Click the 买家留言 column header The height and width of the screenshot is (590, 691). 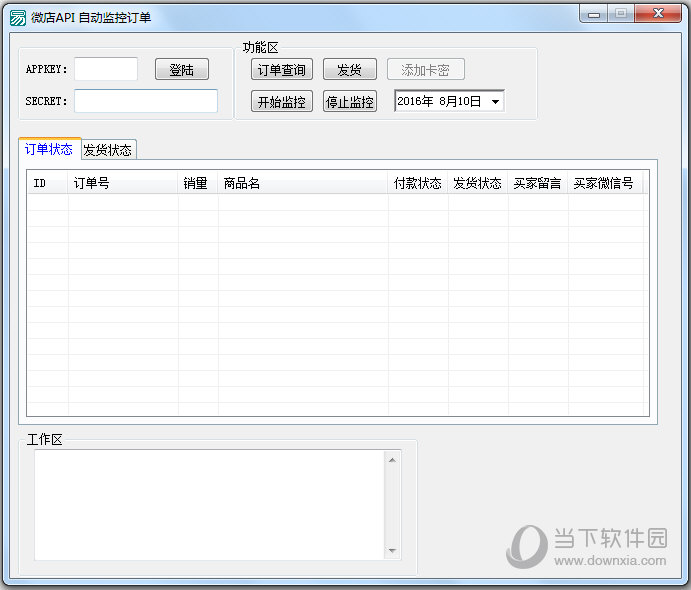tap(538, 183)
